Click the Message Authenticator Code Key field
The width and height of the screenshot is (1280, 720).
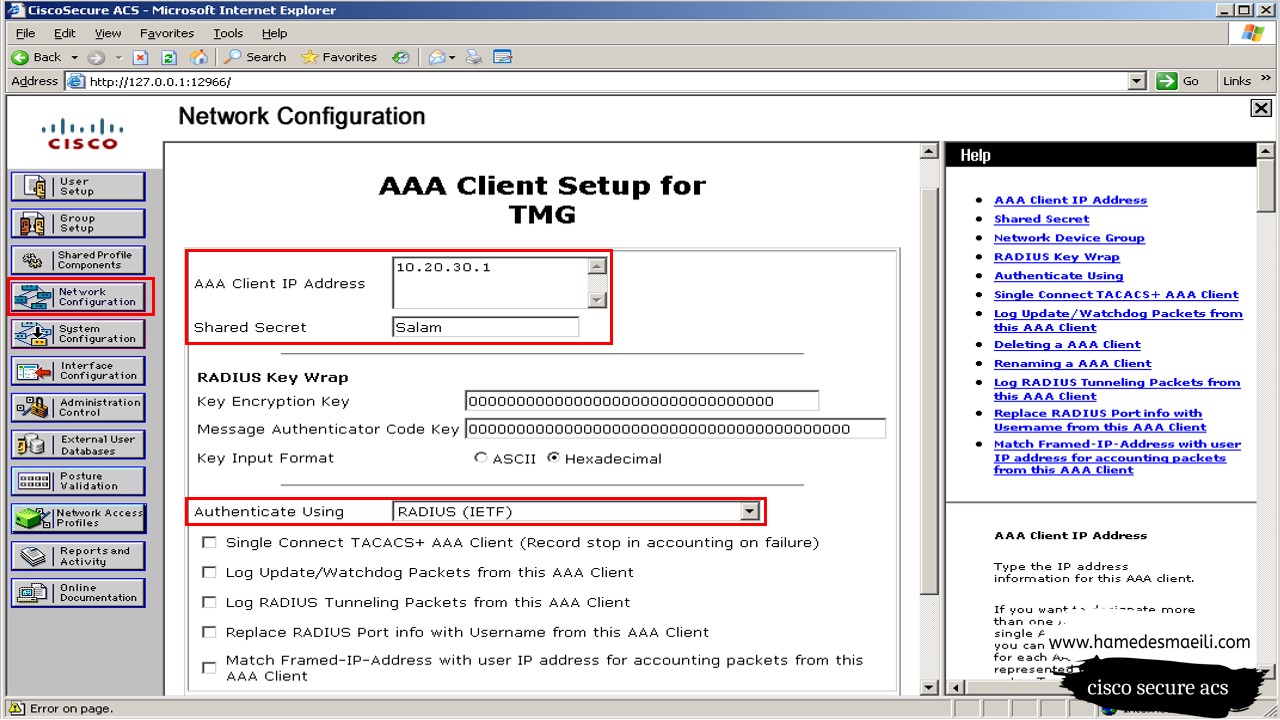[675, 429]
